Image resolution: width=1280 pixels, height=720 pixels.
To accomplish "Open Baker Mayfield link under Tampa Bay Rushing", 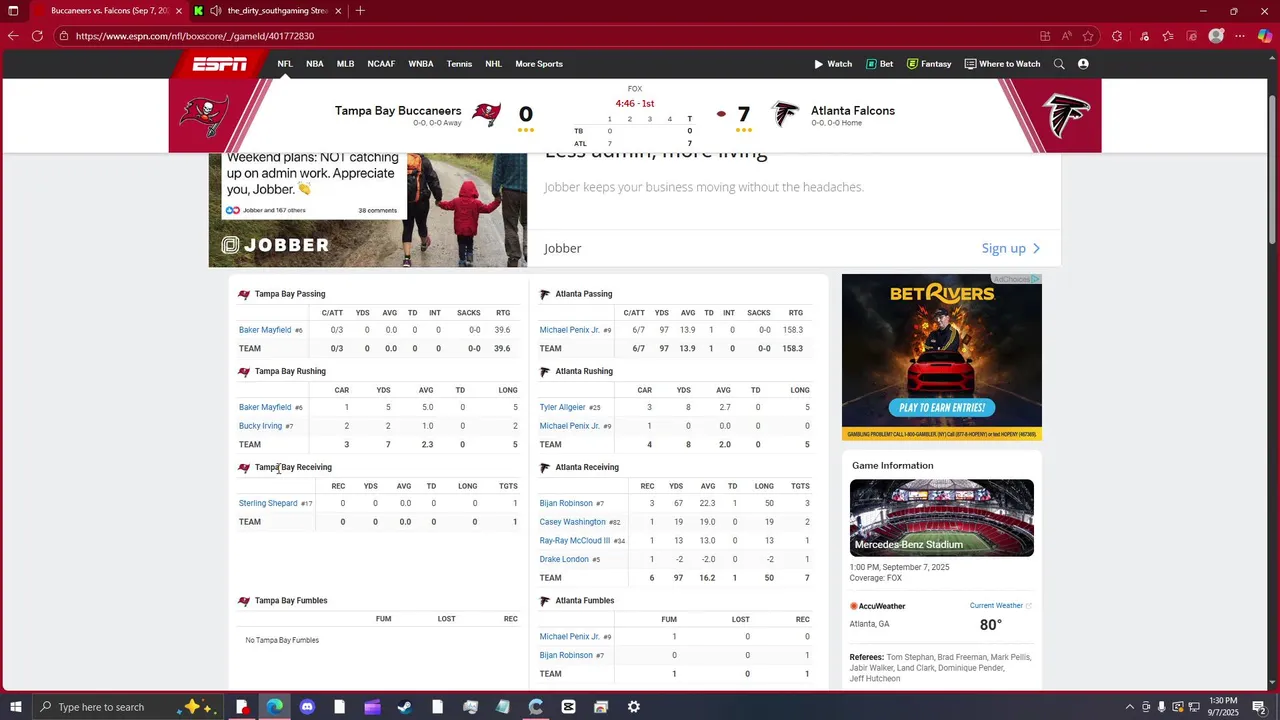I will (x=265, y=407).
